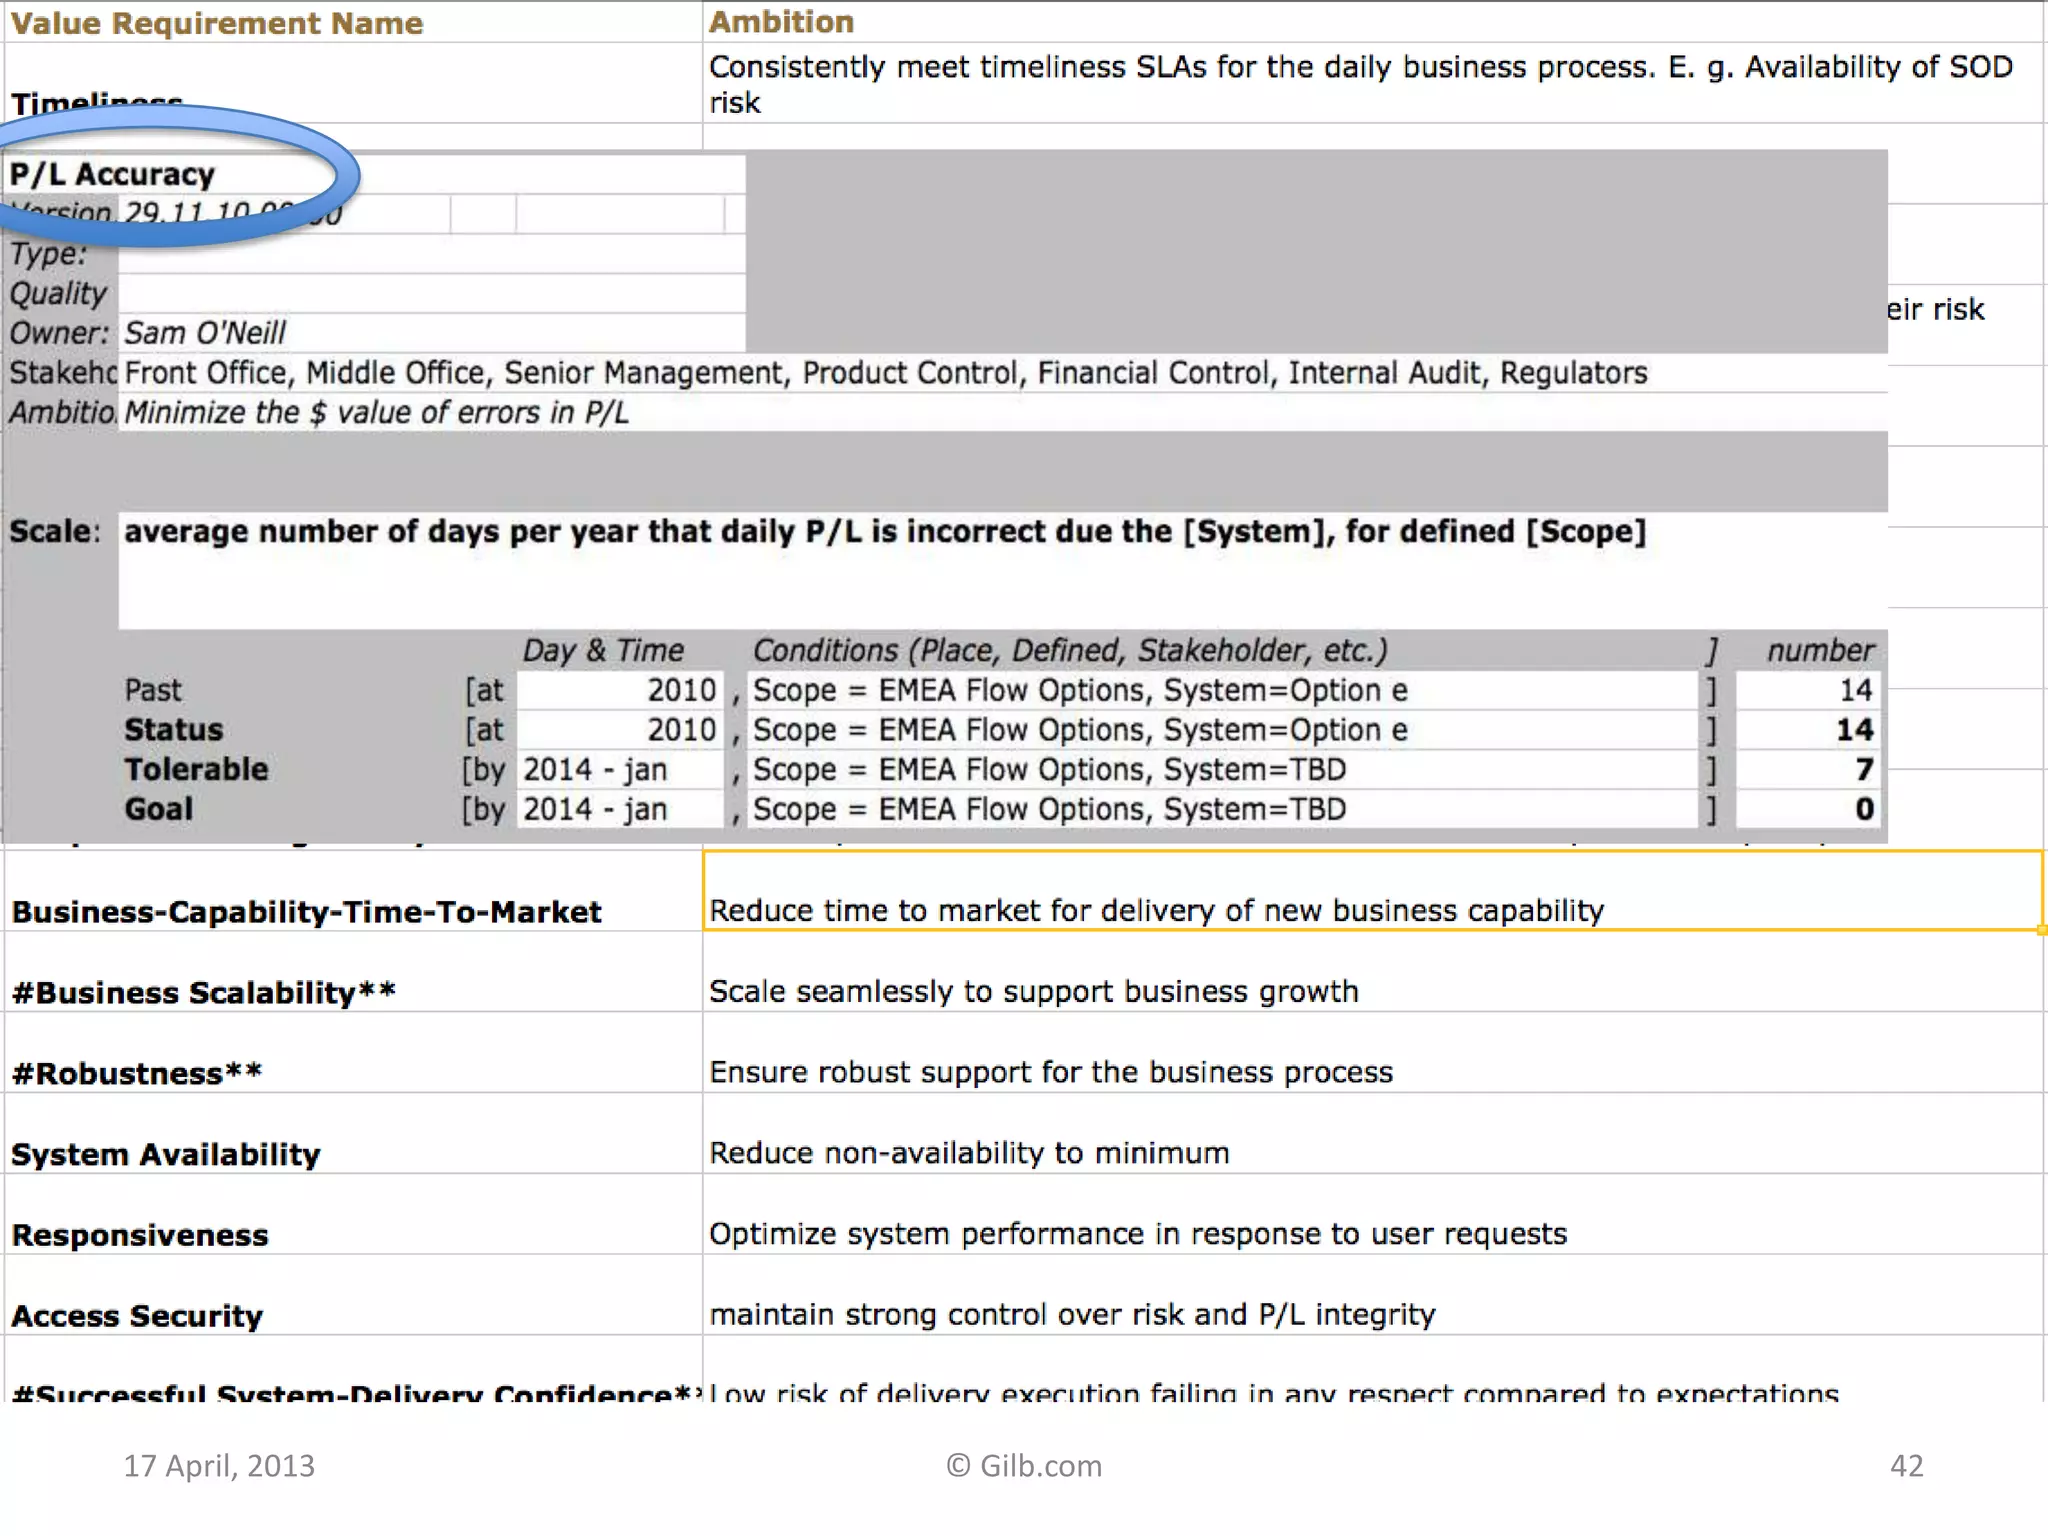This screenshot has height=1536, width=2048.
Task: Click the #Robustness** requirement name
Action: [137, 1074]
